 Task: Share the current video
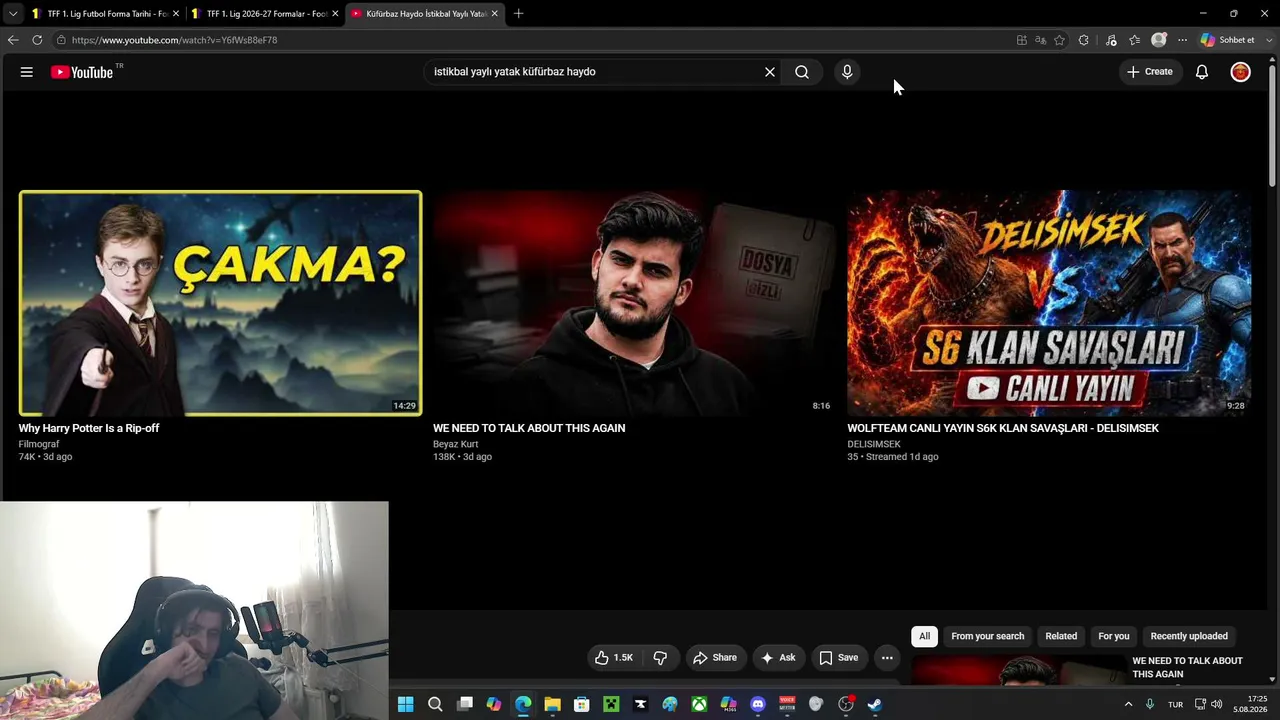(x=714, y=658)
